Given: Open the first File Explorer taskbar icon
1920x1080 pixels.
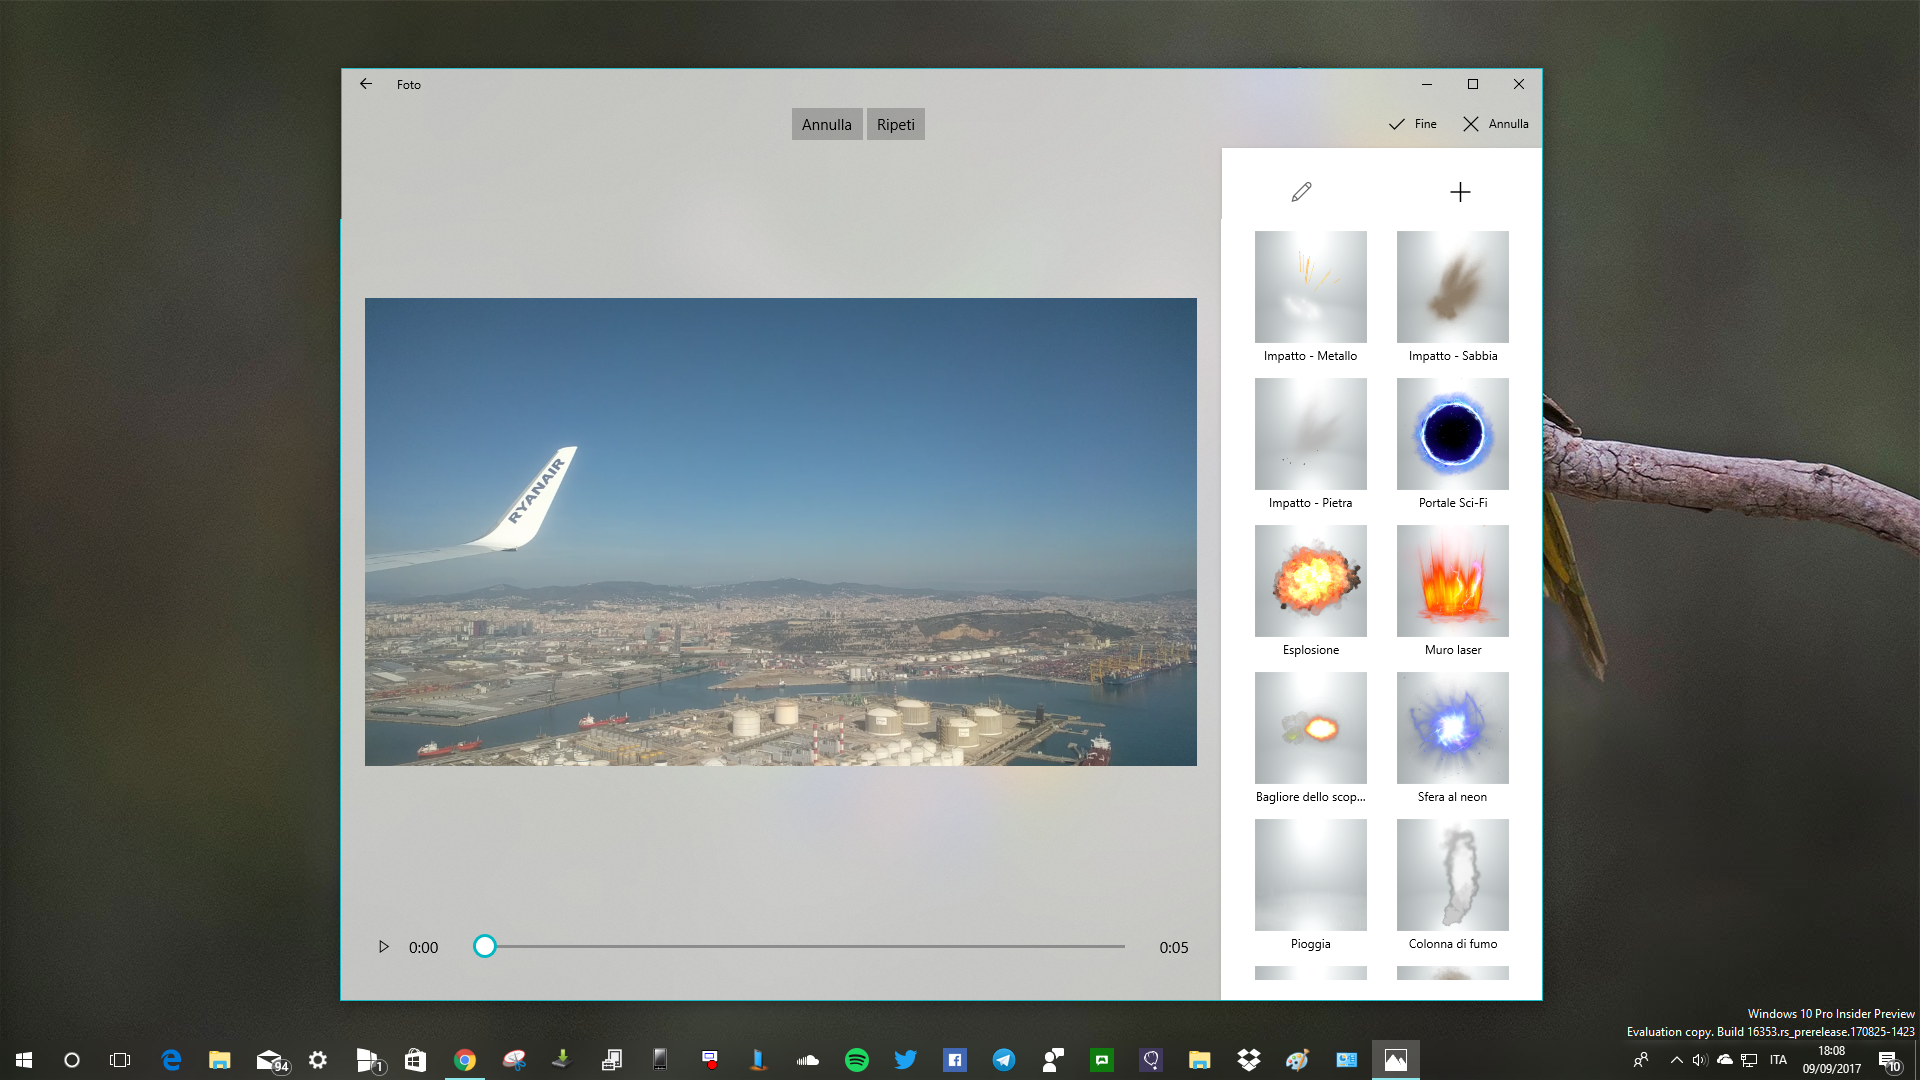Looking at the screenshot, I should [220, 1060].
